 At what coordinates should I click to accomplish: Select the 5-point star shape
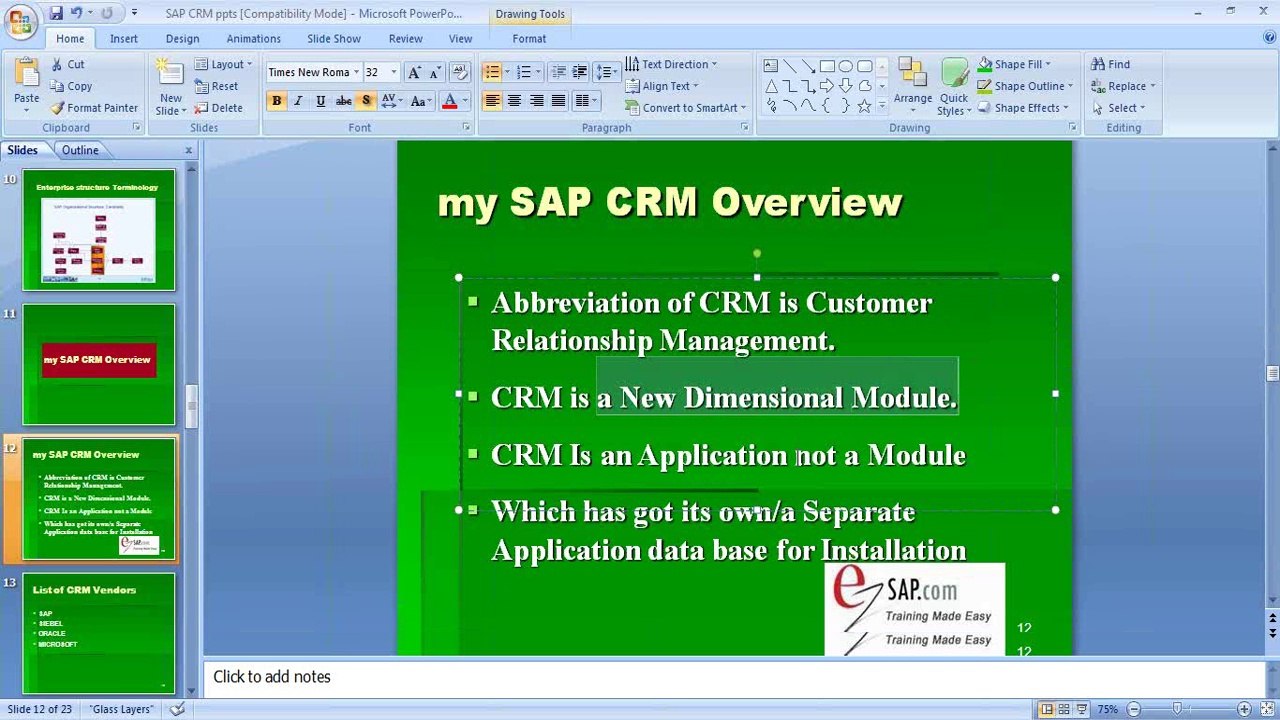pyautogui.click(x=865, y=105)
